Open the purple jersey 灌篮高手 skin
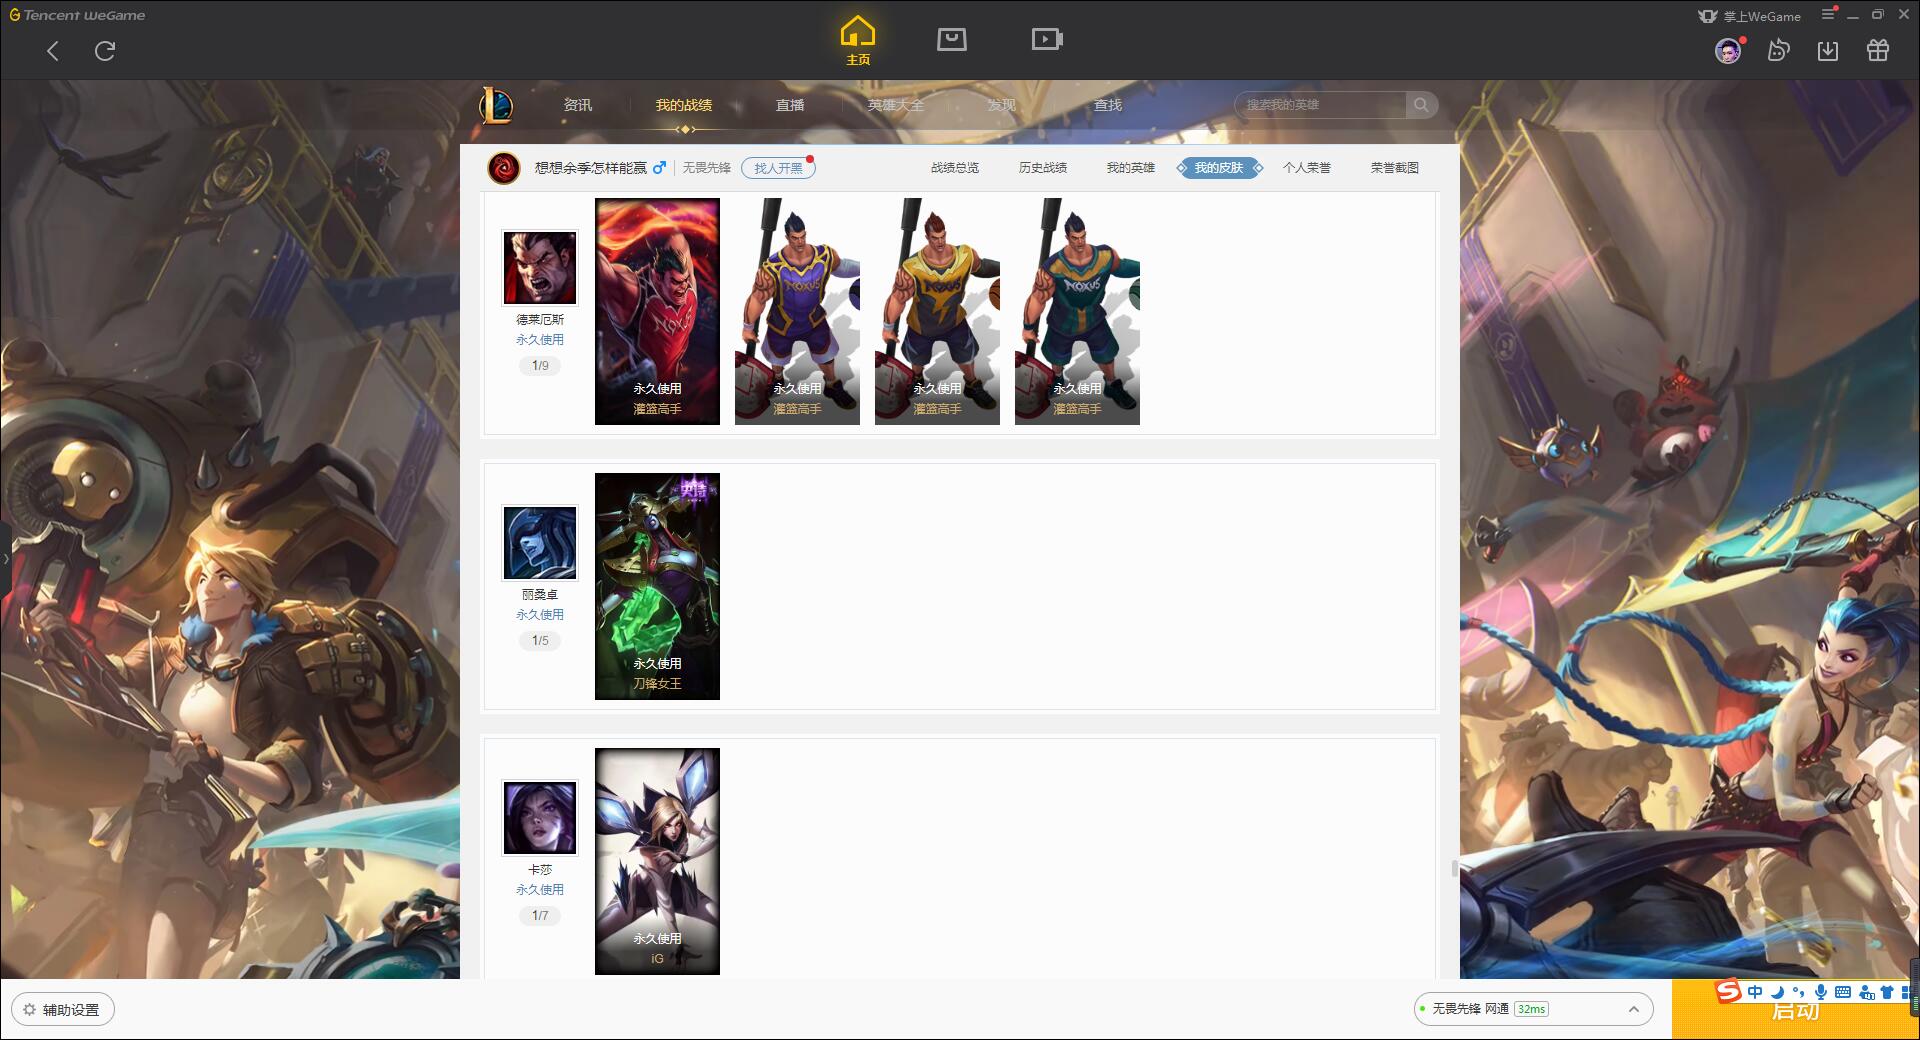This screenshot has height=1040, width=1920. 797,311
